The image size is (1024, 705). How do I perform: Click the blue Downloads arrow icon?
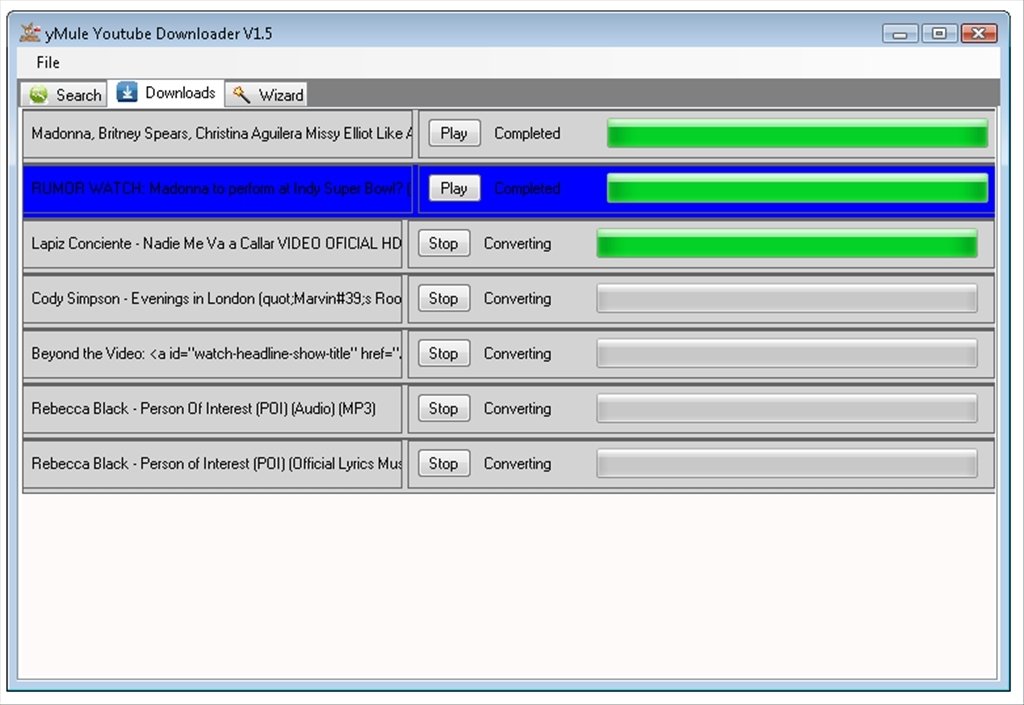point(127,92)
